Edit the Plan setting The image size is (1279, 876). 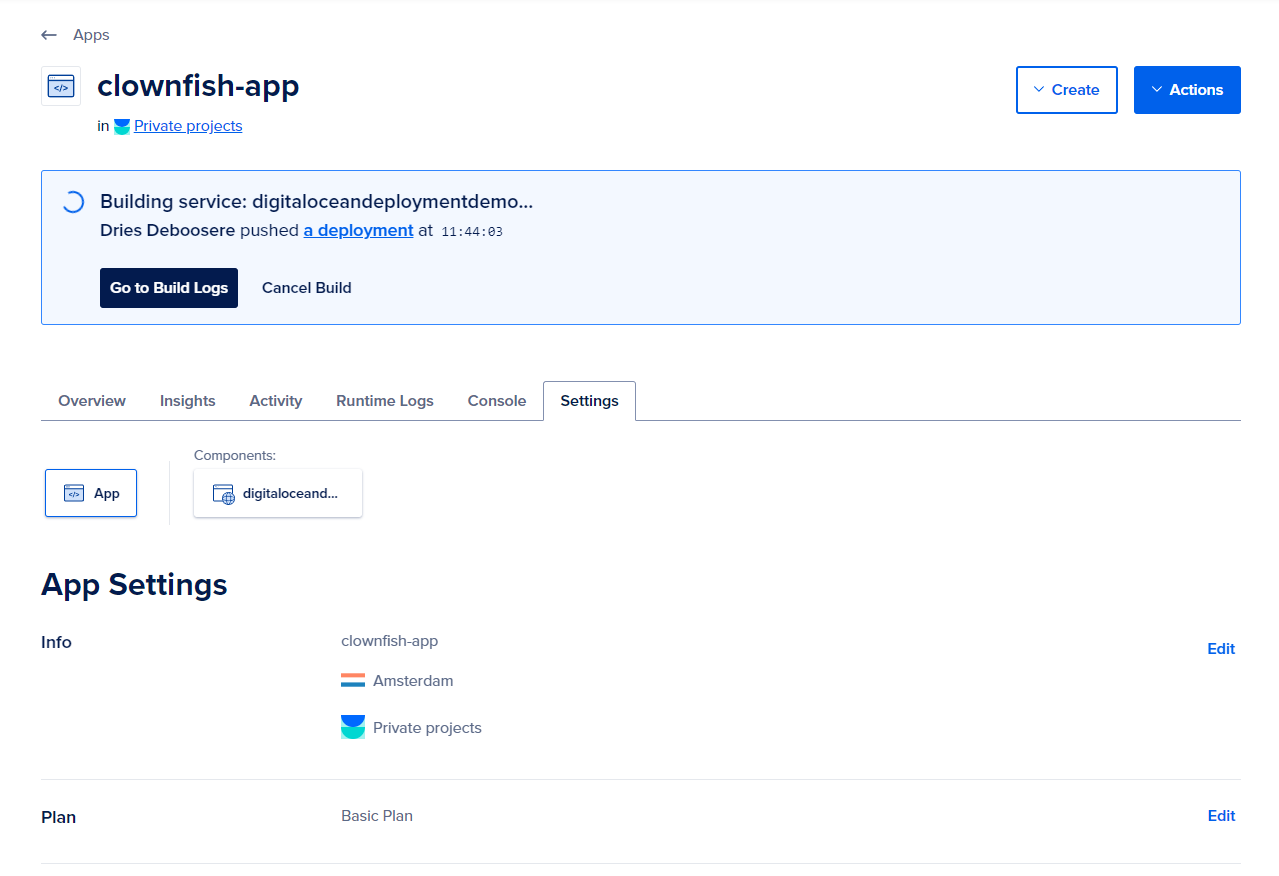(x=1221, y=816)
